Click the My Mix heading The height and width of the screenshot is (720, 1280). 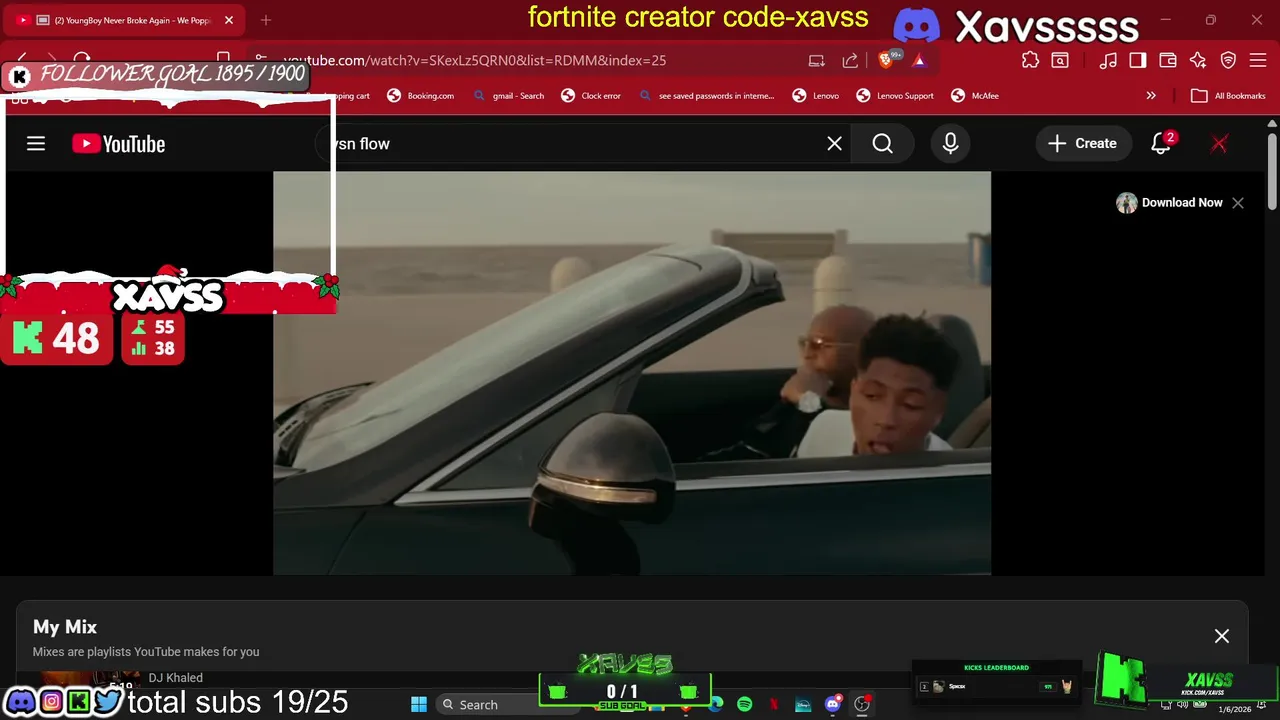pos(65,627)
